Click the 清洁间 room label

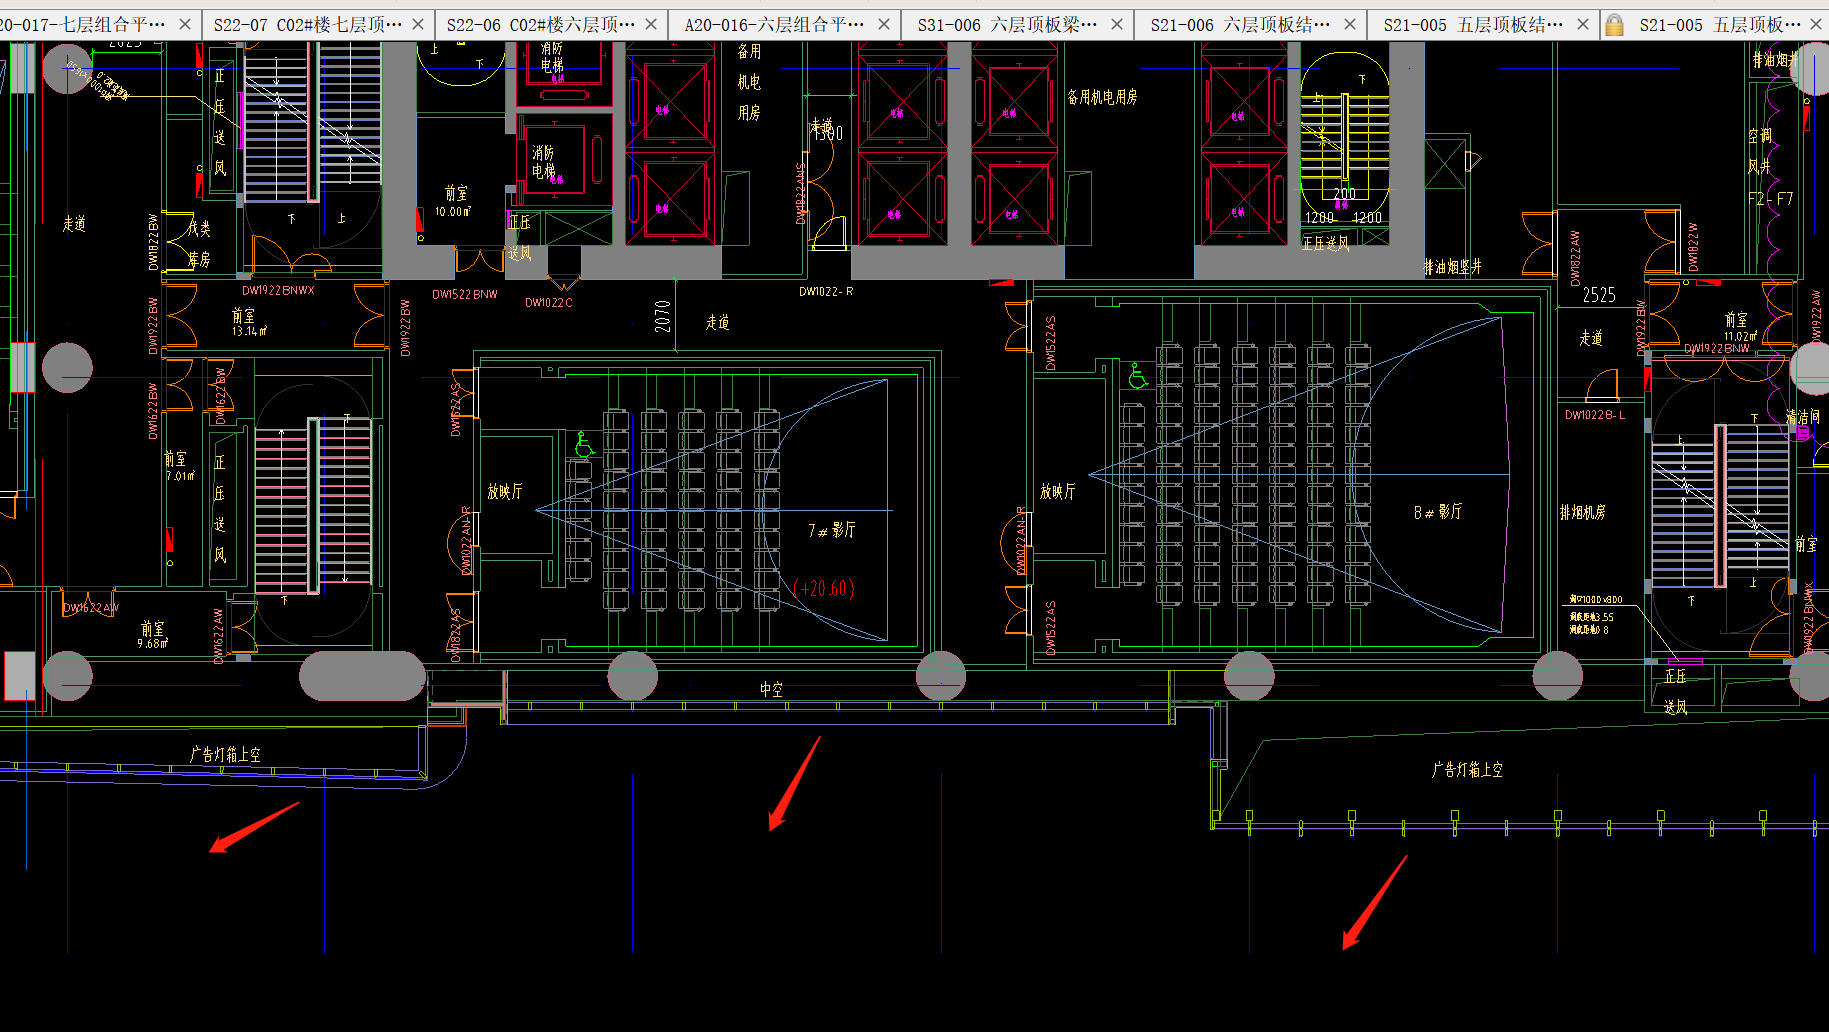click(x=1803, y=417)
